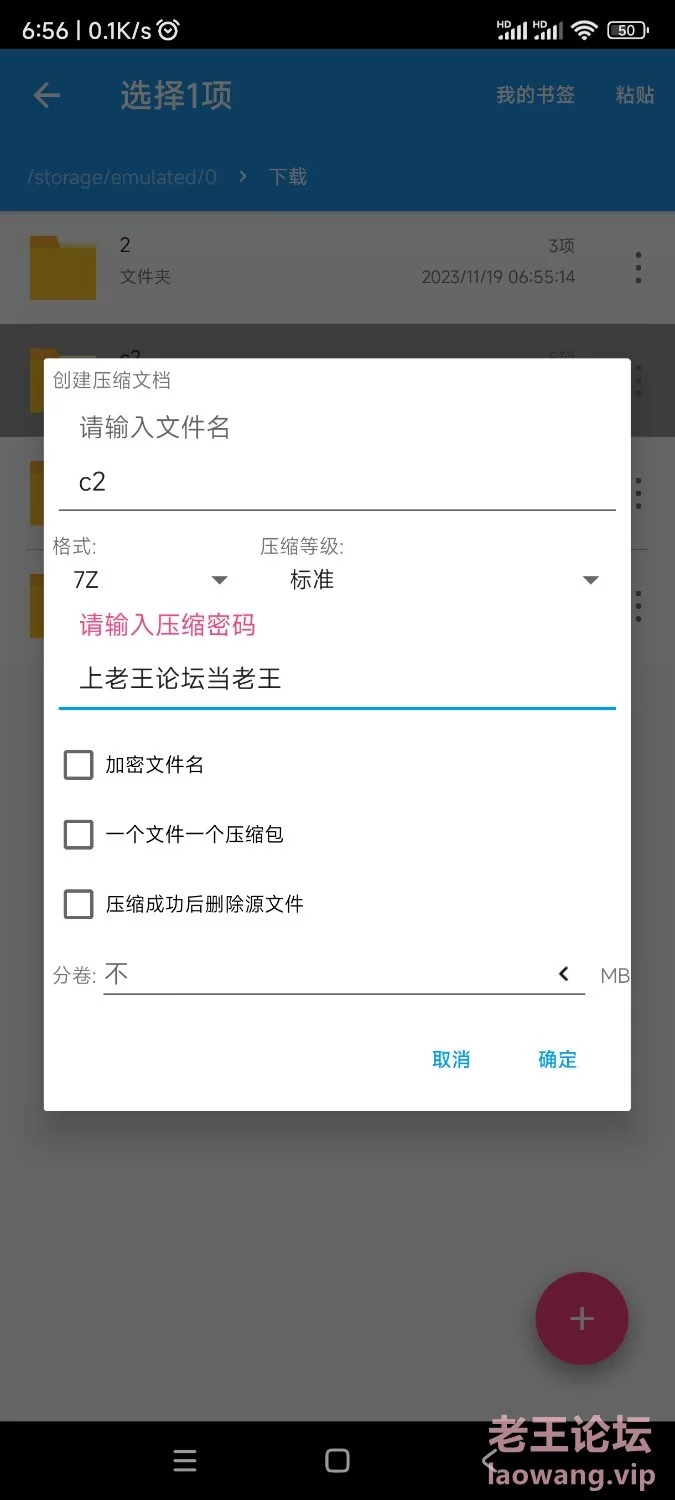
Task: Confirm with the 确定 button
Action: coord(558,1059)
